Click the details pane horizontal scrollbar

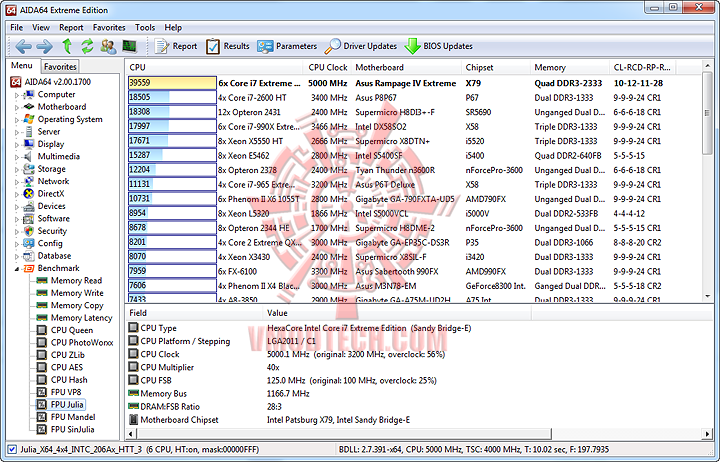(344, 434)
